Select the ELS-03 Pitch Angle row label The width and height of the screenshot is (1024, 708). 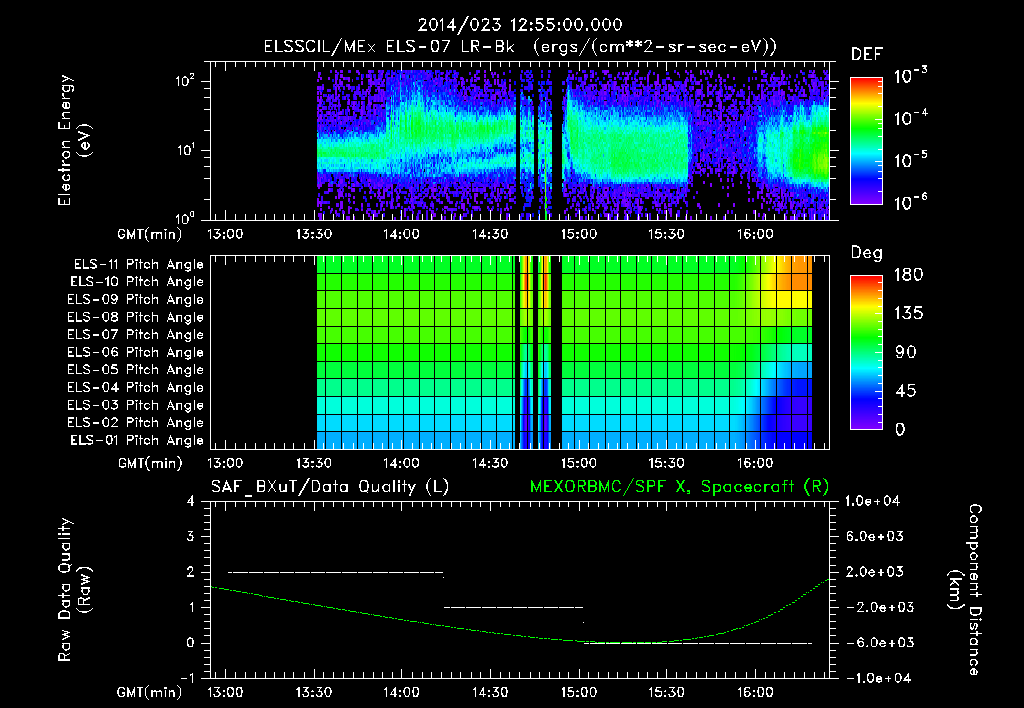coord(136,406)
